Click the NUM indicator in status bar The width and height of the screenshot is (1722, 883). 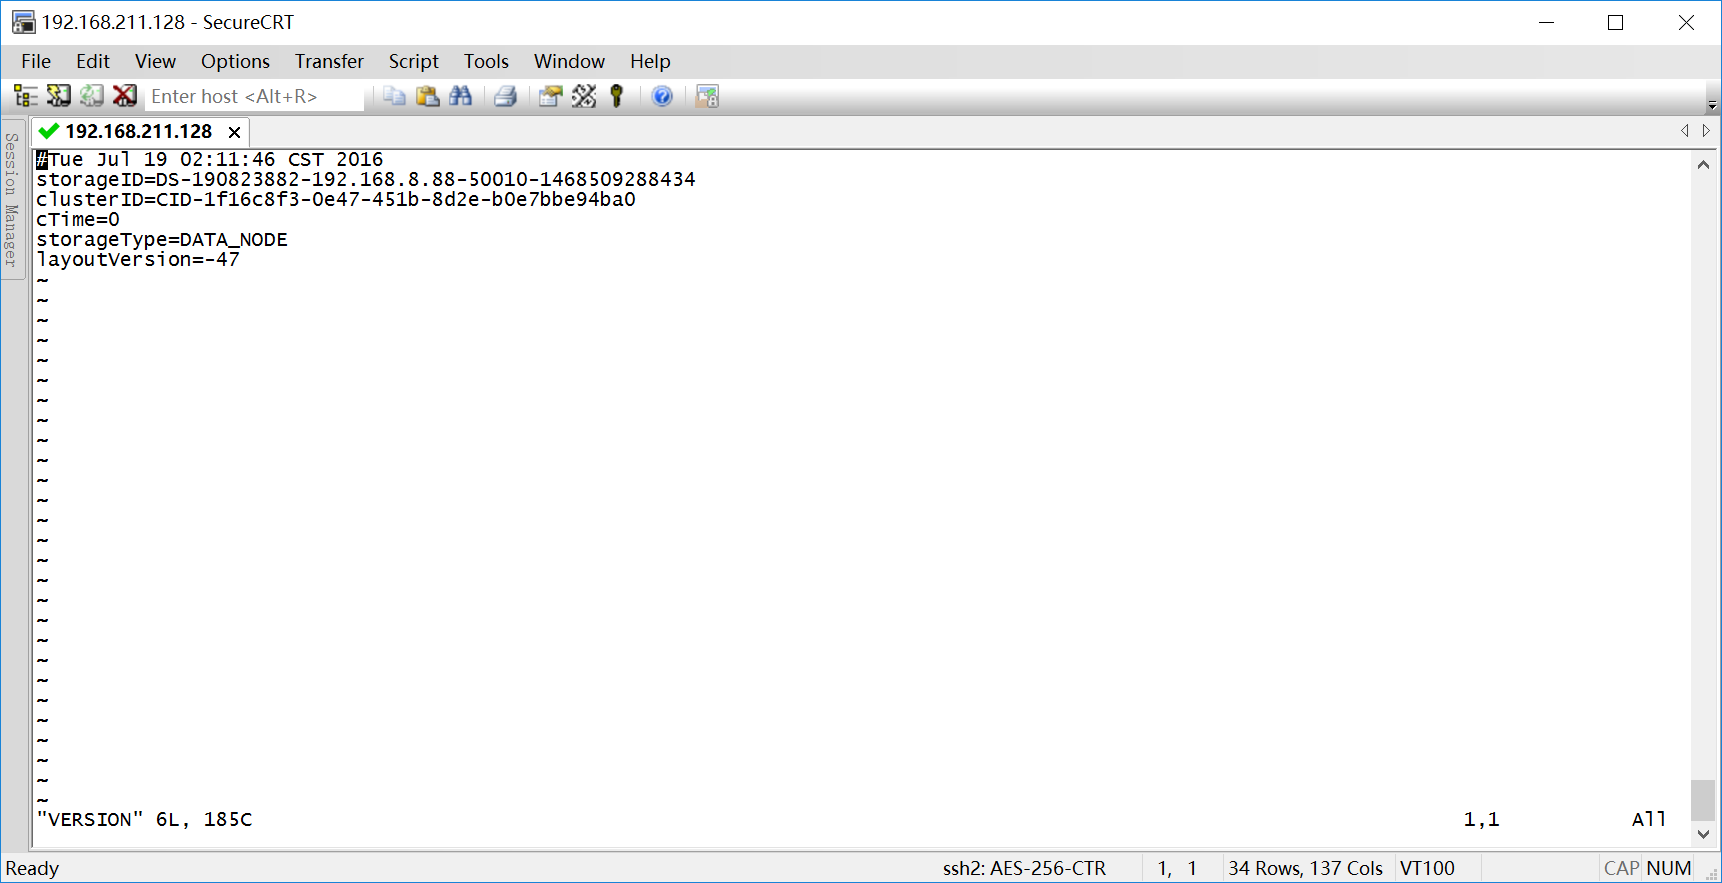[1669, 868]
